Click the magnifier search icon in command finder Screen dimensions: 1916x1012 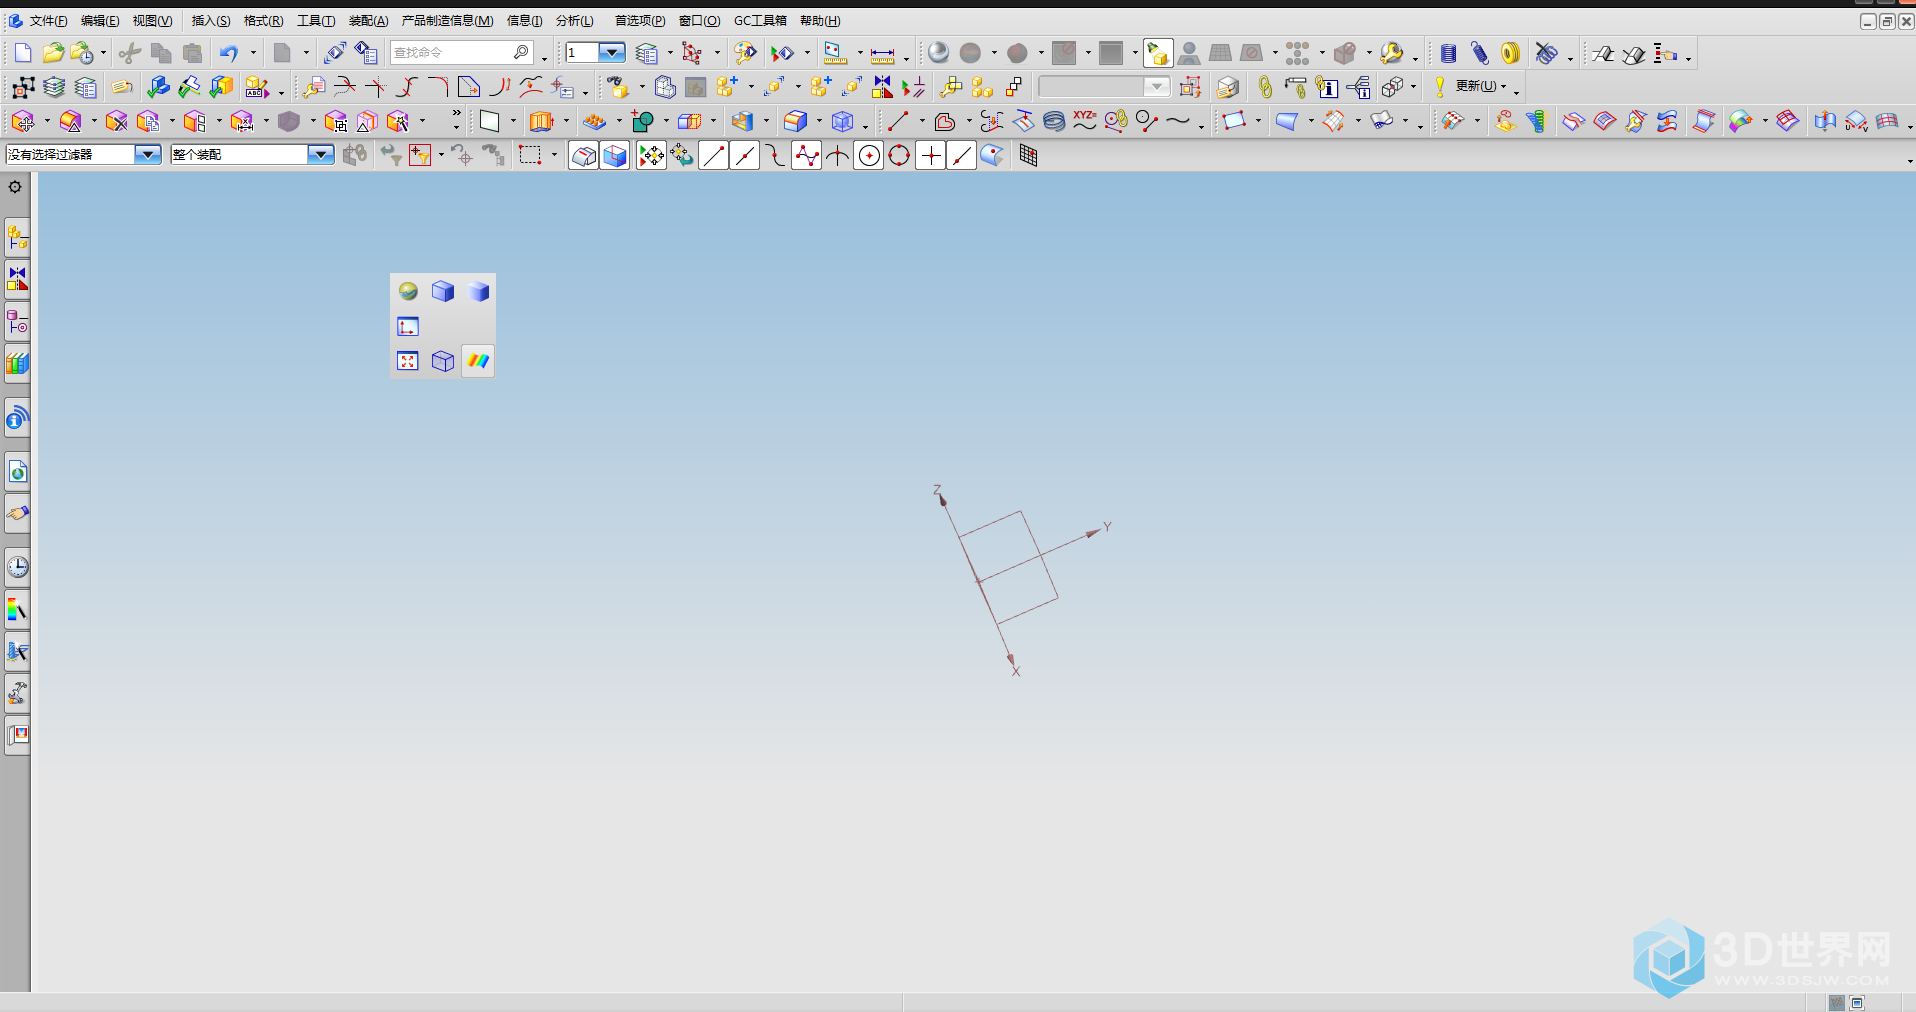click(521, 52)
